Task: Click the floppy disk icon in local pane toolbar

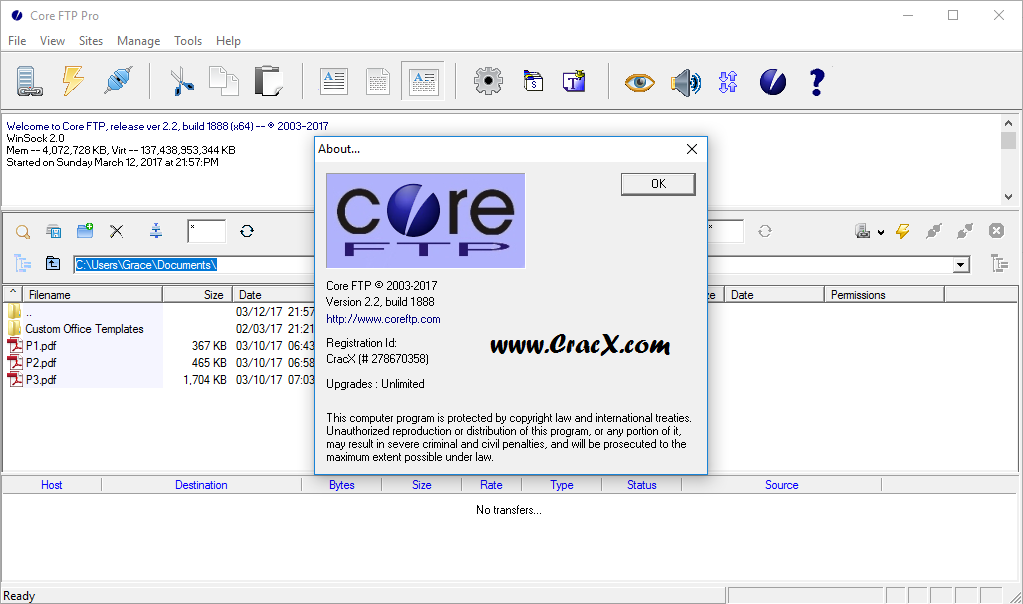Action: pyautogui.click(x=53, y=231)
